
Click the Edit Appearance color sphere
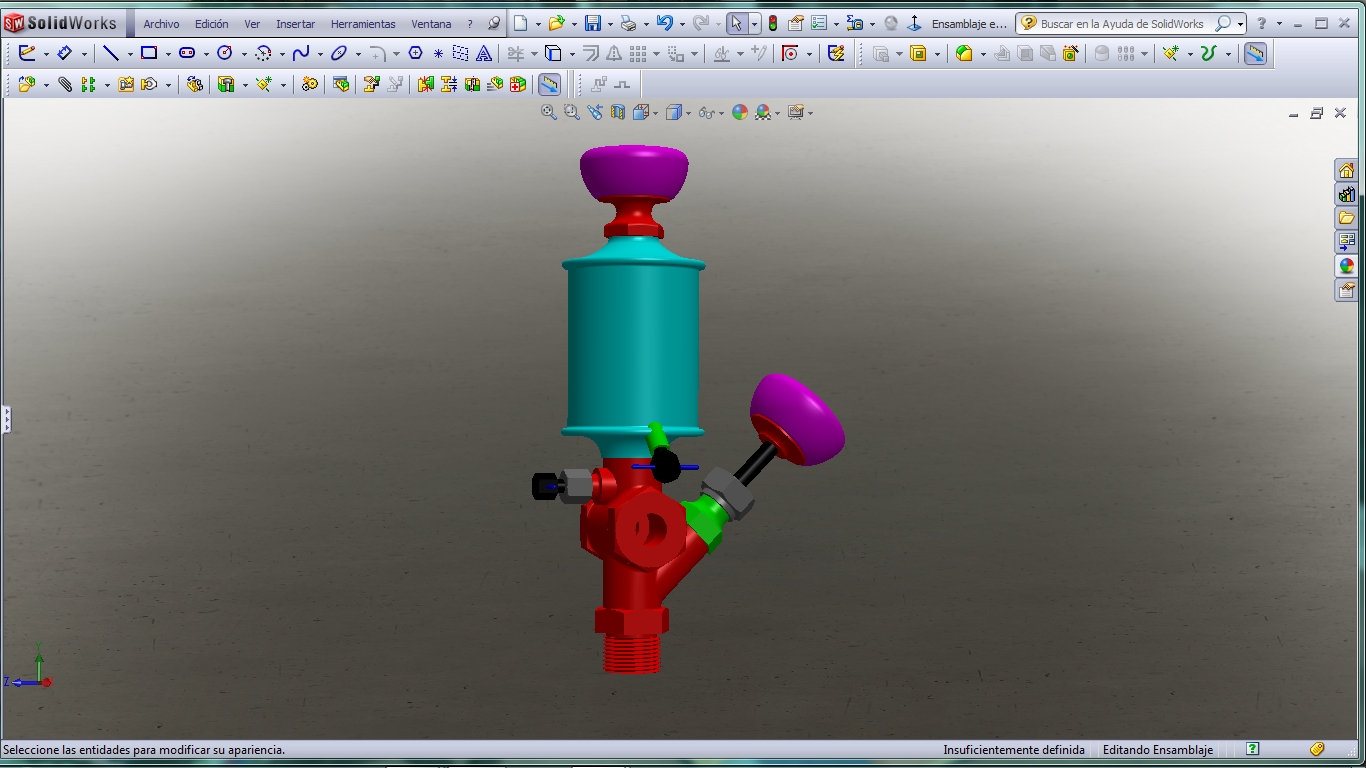tap(740, 113)
